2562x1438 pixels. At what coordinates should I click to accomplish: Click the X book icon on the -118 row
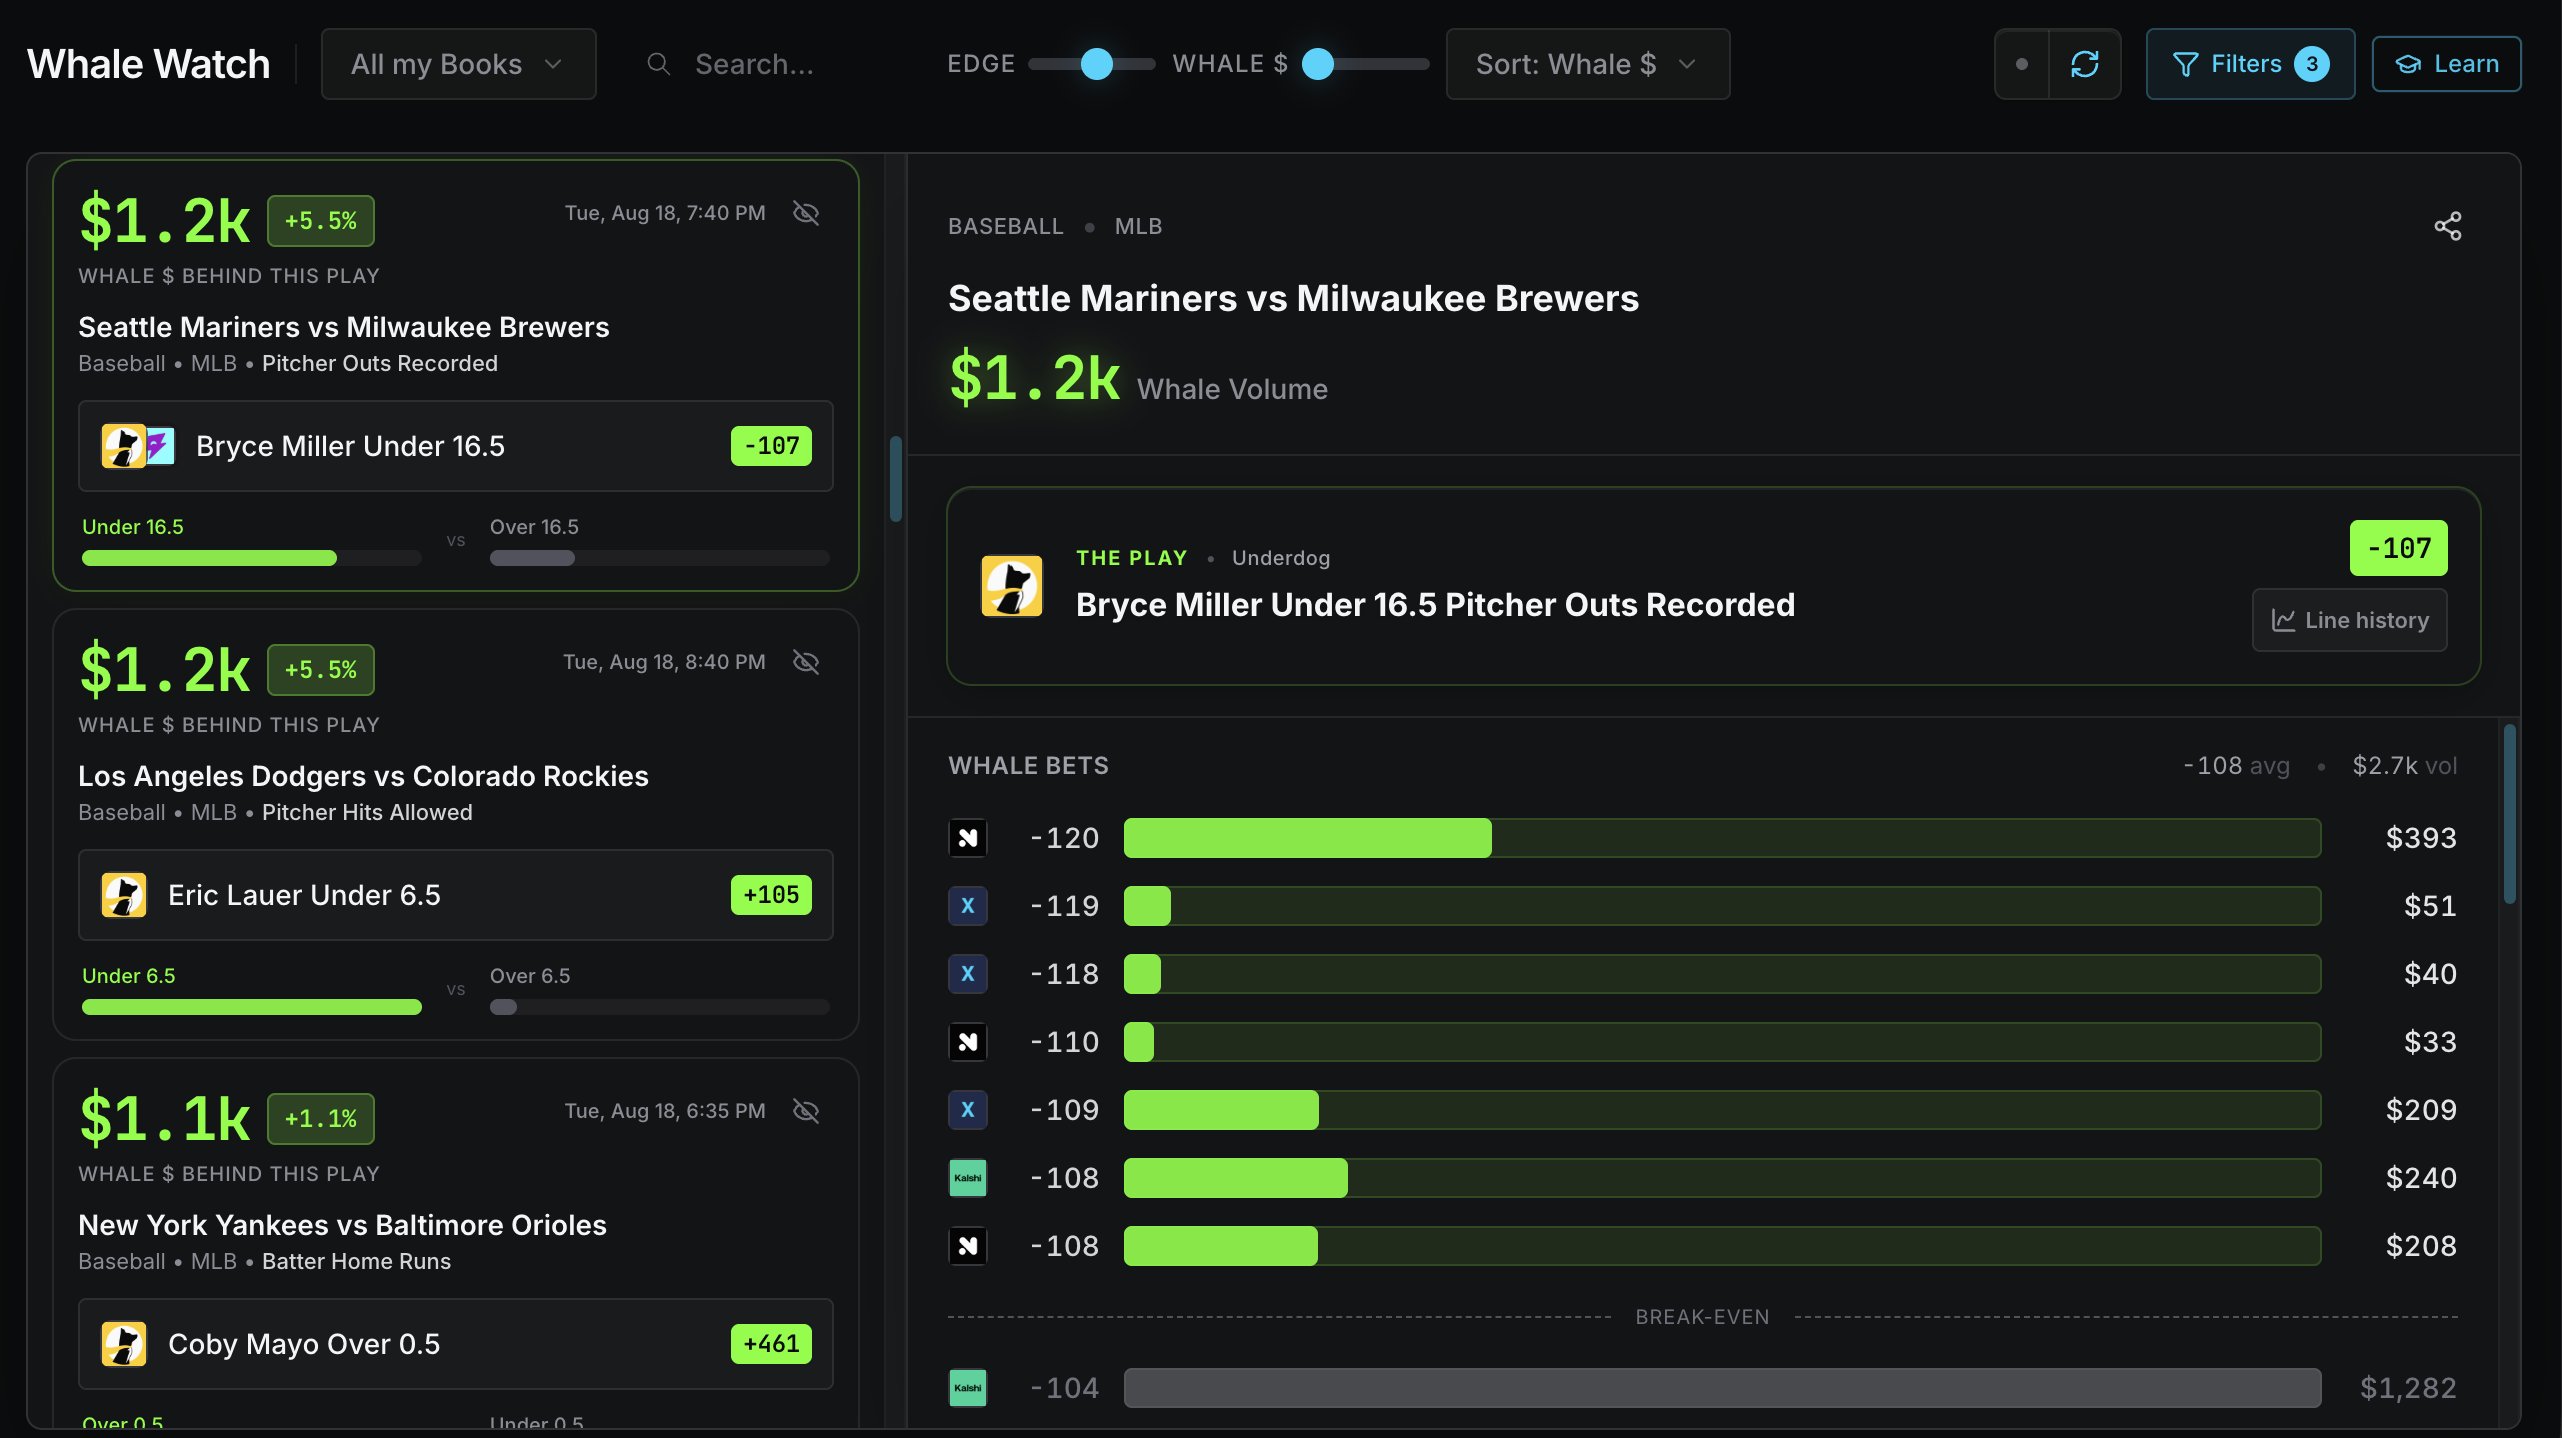pyautogui.click(x=967, y=974)
